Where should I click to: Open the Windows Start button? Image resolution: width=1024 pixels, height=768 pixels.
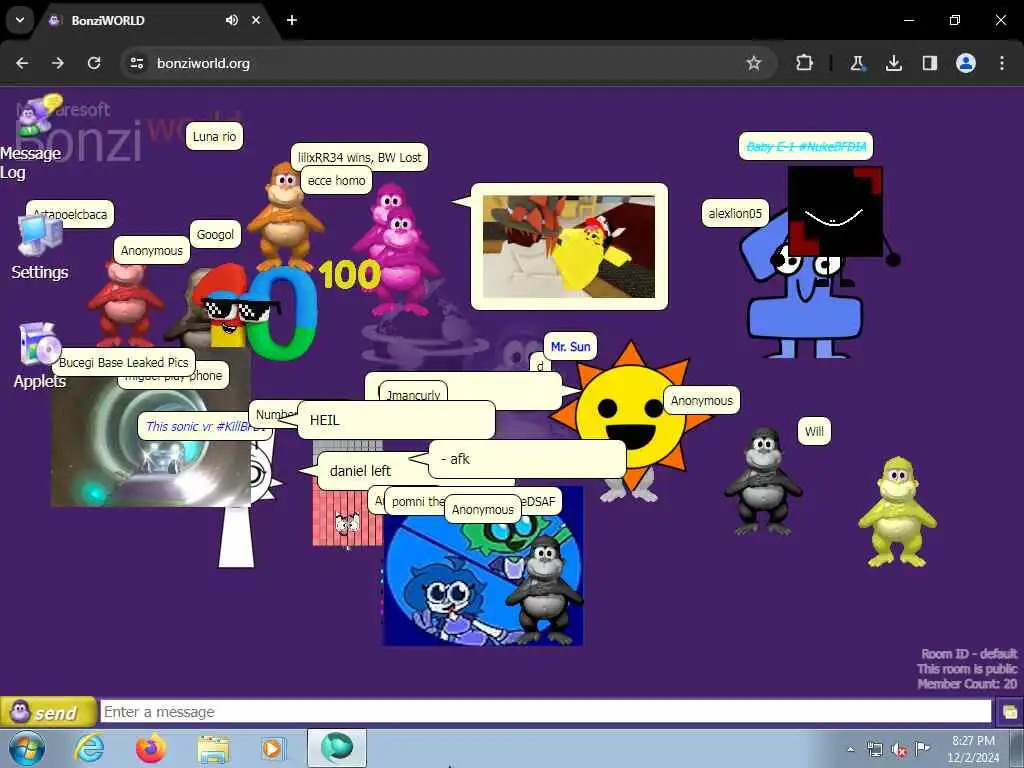[26, 749]
